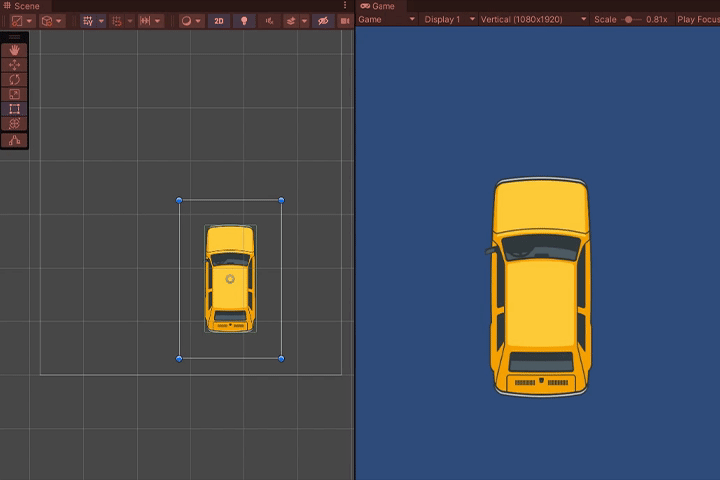Open the Play Focused option
Screen dimensions: 720x480
tap(698, 19)
